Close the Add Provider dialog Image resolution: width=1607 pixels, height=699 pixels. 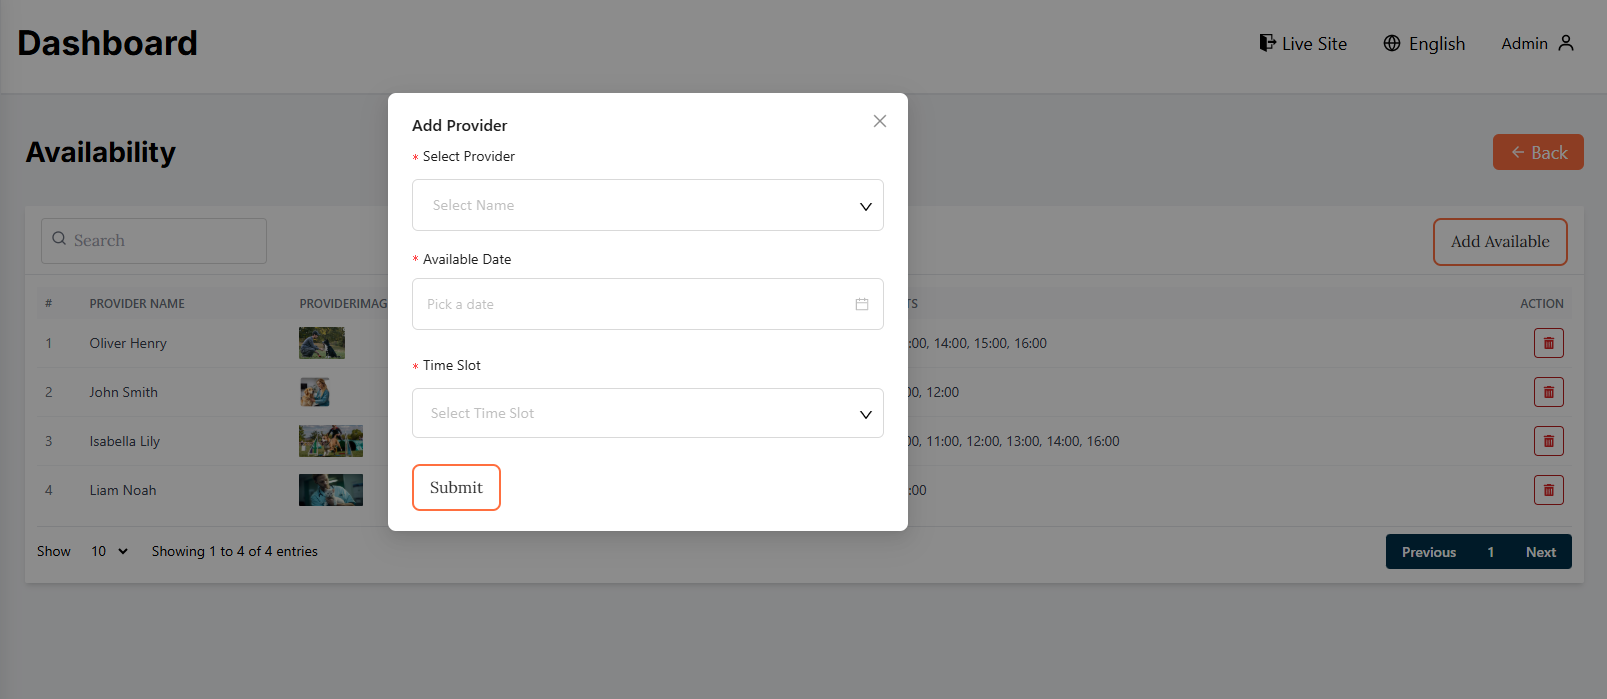pos(880,121)
